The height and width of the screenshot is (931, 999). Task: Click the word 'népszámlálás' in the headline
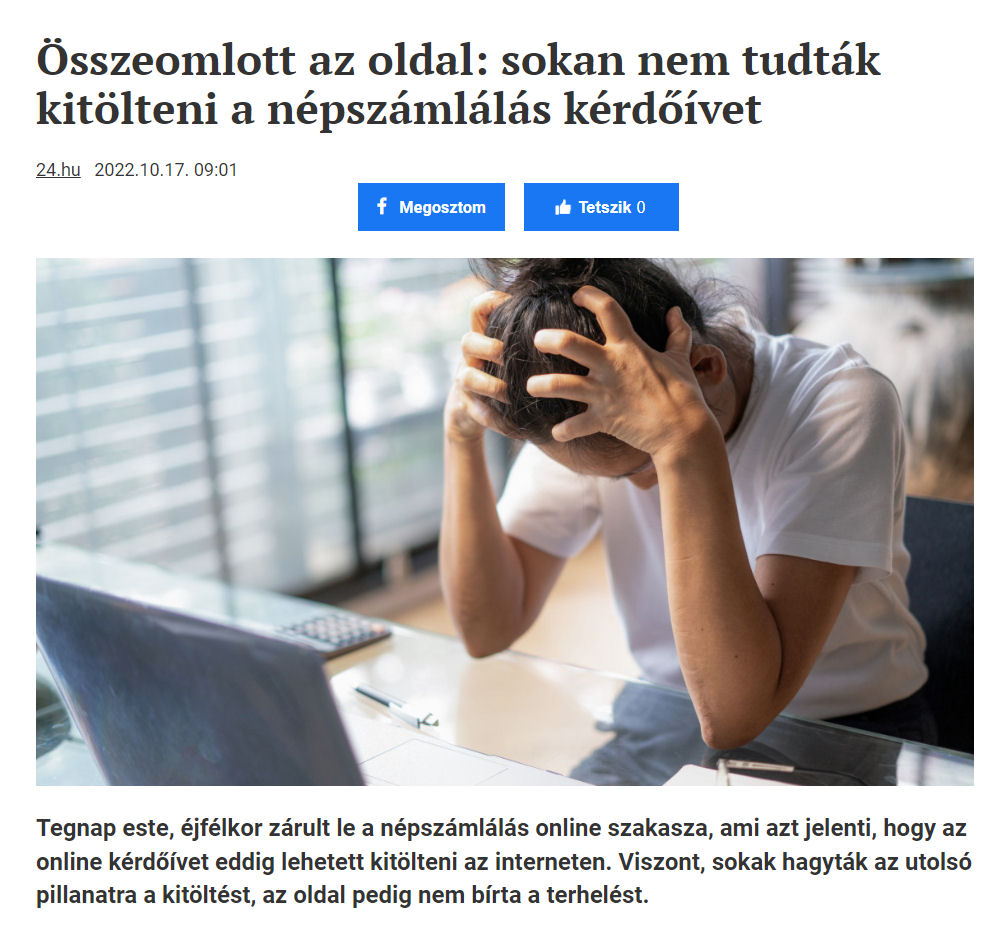pos(409,110)
